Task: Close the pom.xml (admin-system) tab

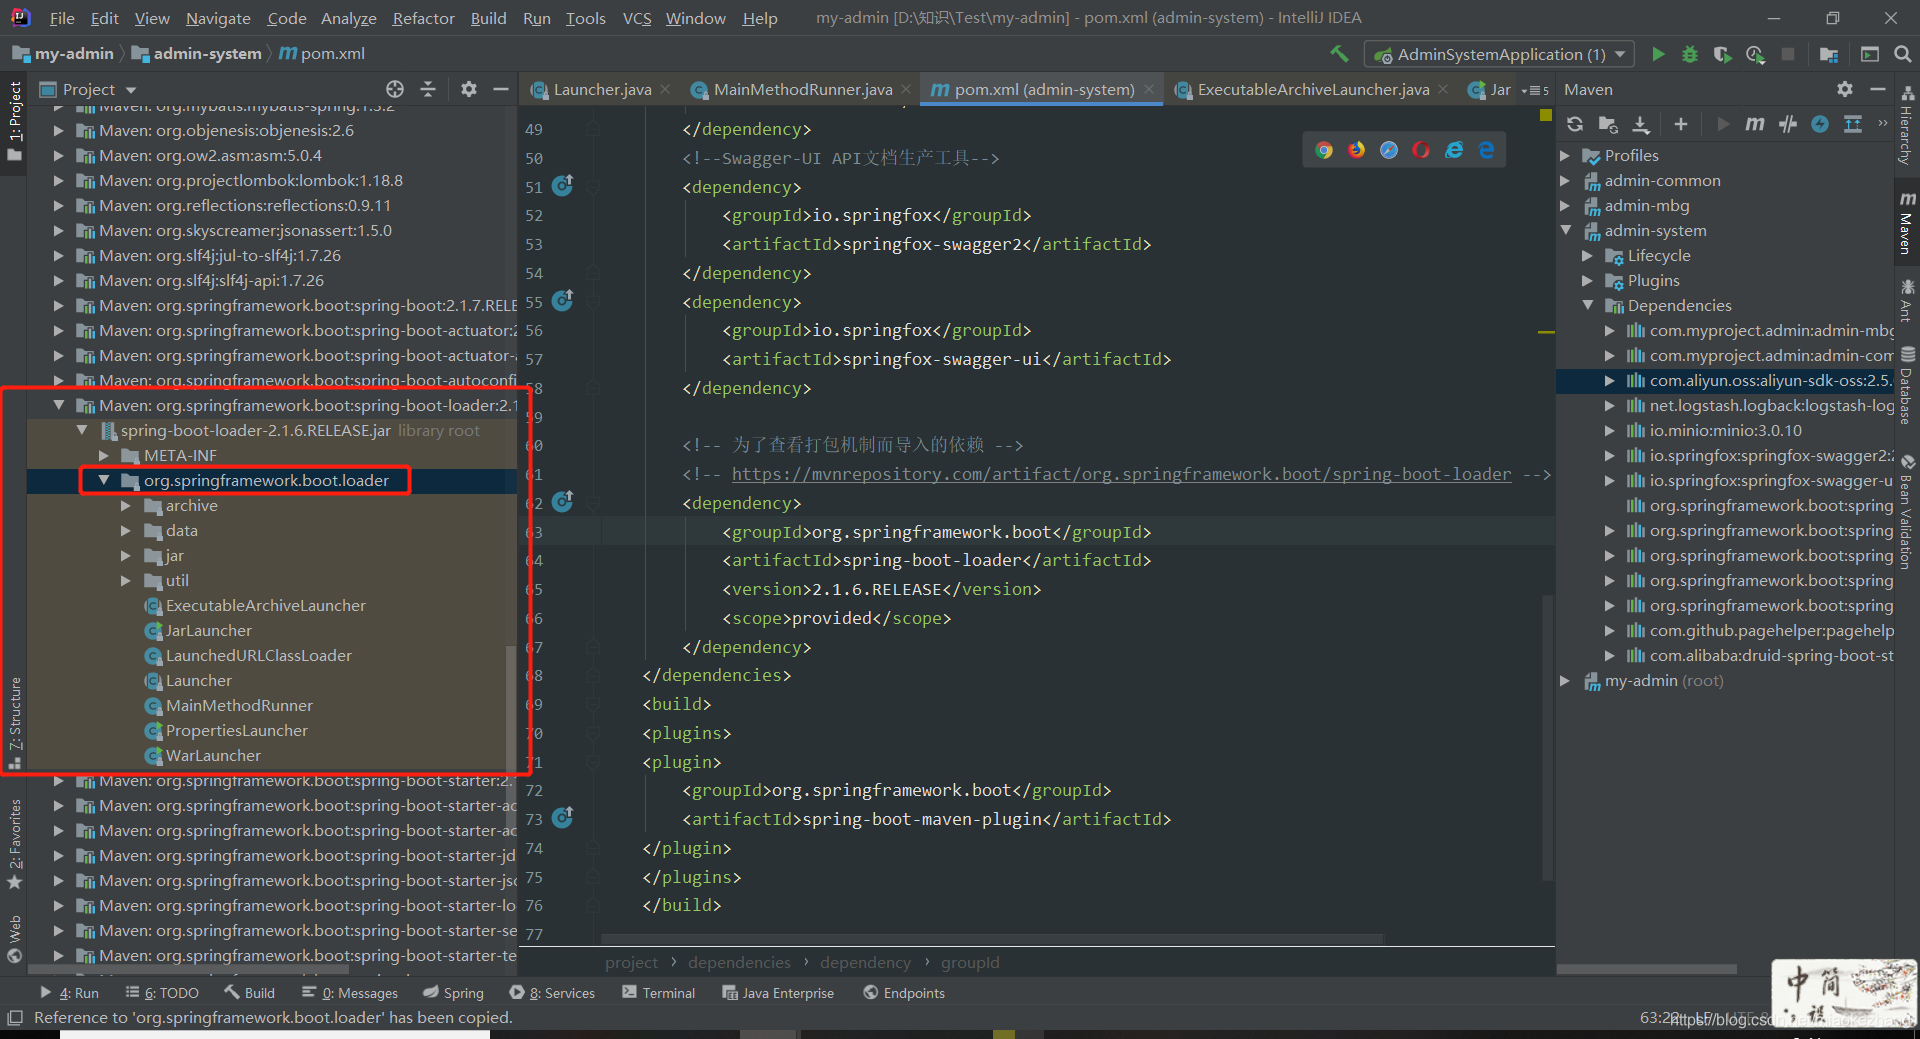Action: point(1149,90)
